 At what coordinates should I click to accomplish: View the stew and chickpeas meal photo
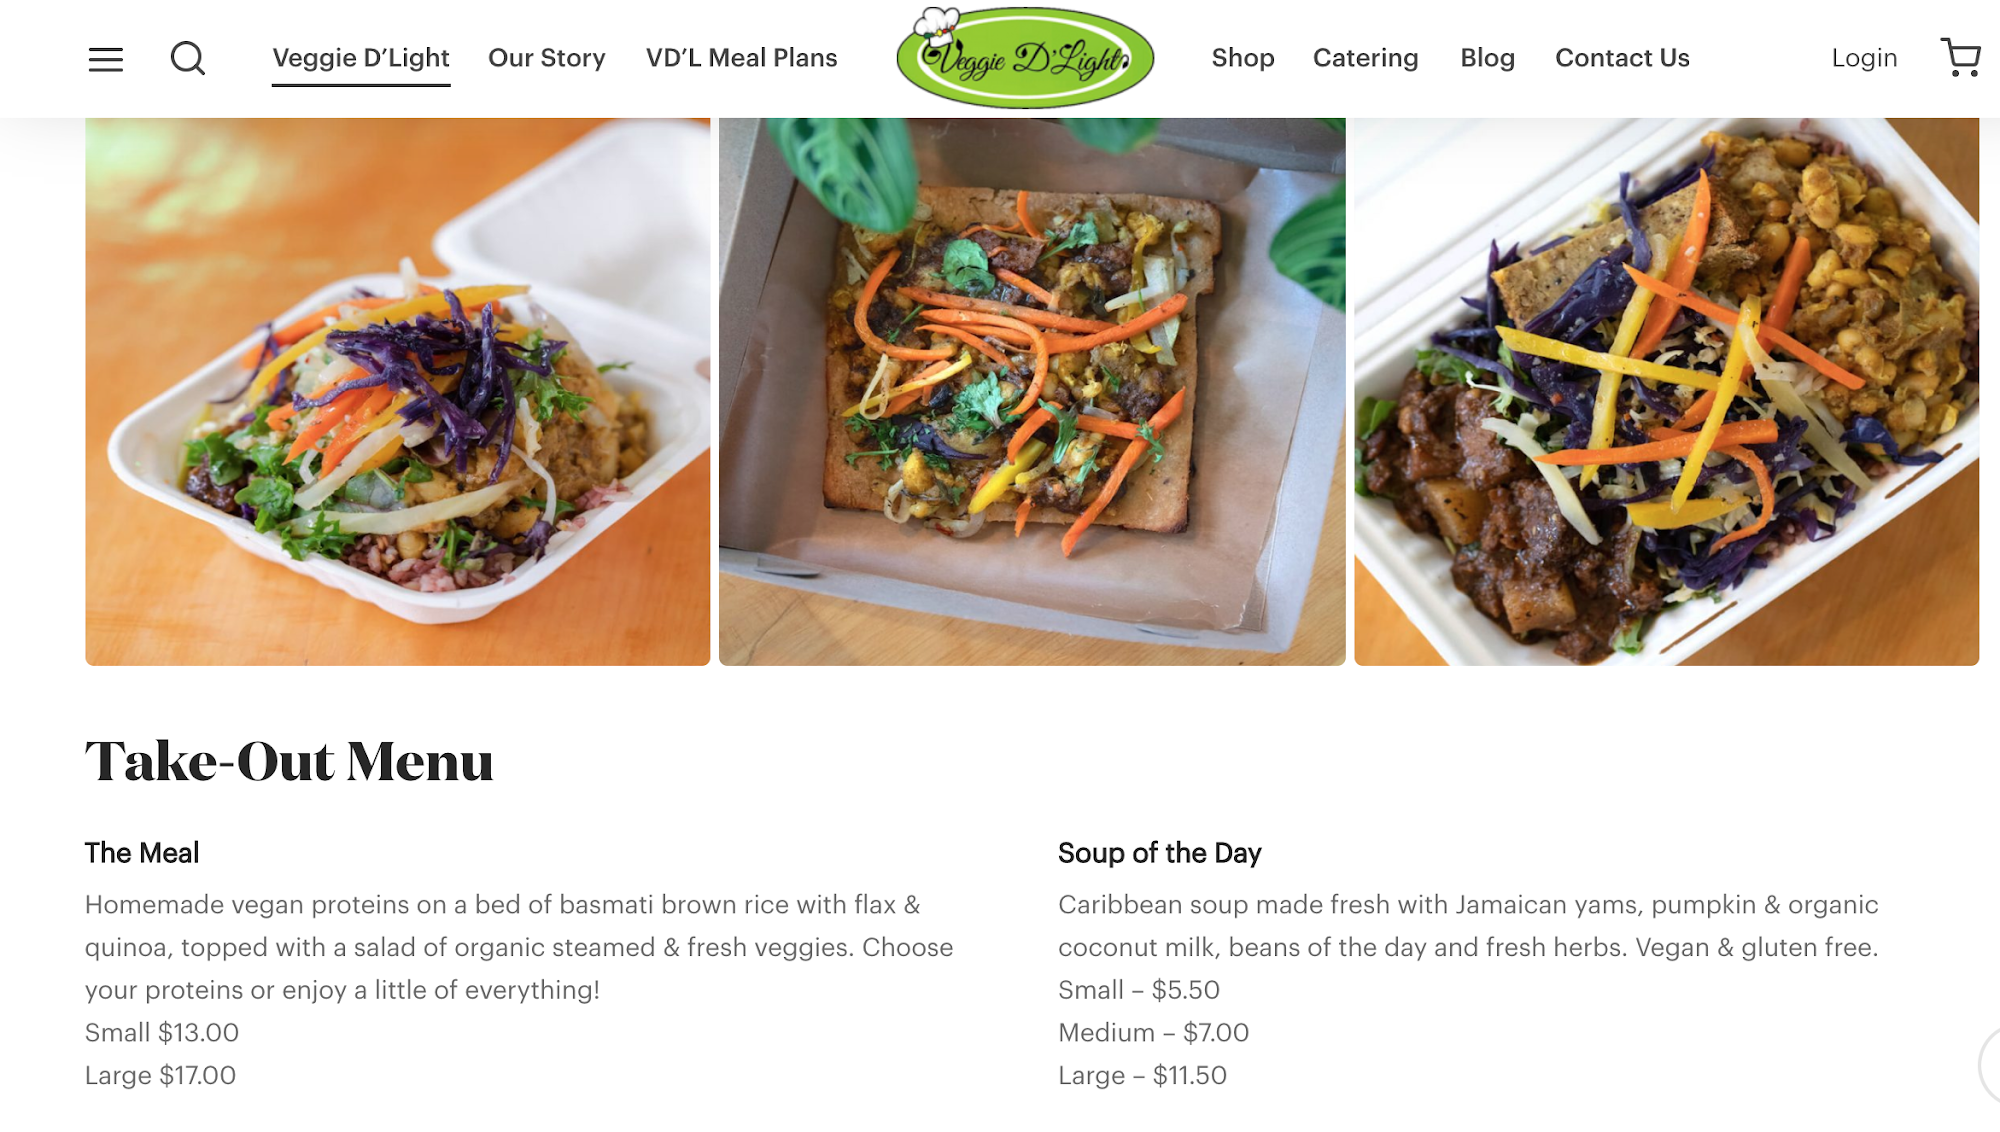pyautogui.click(x=1667, y=391)
